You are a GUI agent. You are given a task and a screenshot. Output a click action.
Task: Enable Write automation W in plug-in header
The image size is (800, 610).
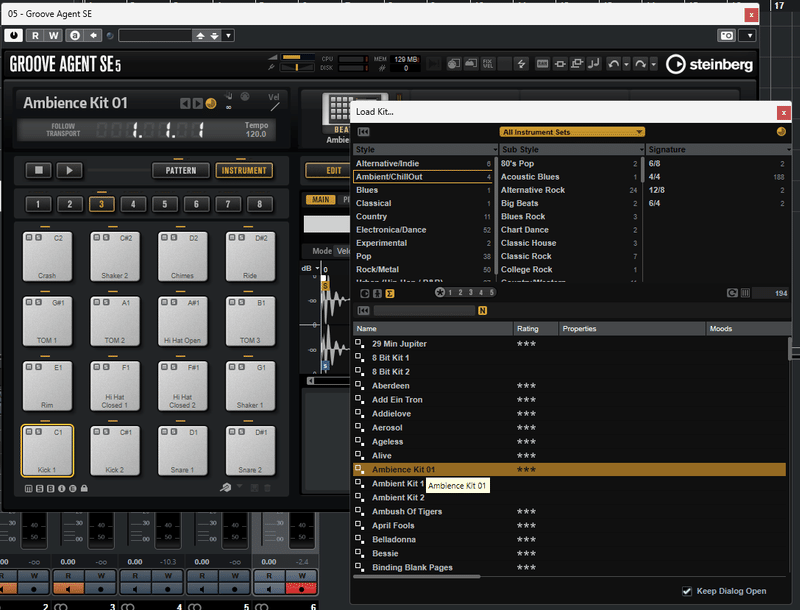coord(54,35)
